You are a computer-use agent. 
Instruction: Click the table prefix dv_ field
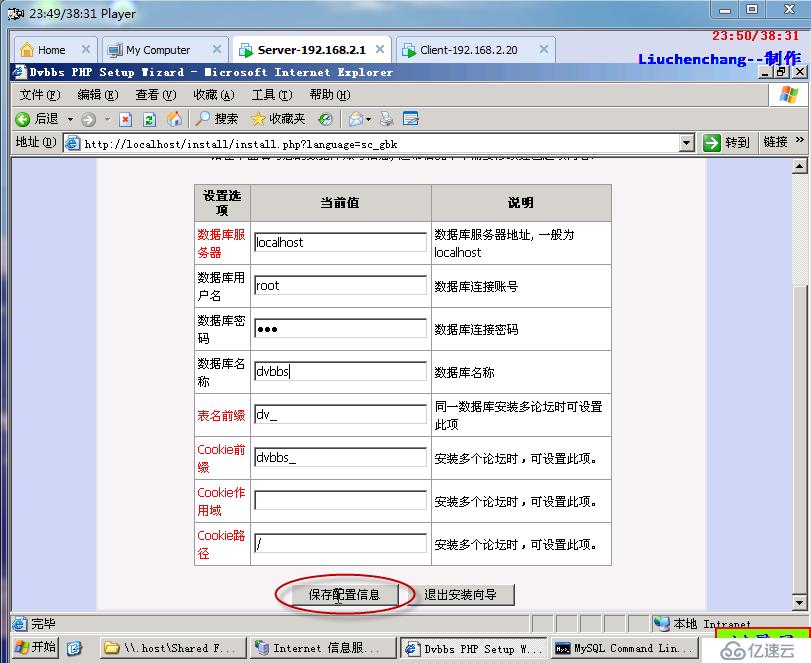pyautogui.click(x=340, y=414)
